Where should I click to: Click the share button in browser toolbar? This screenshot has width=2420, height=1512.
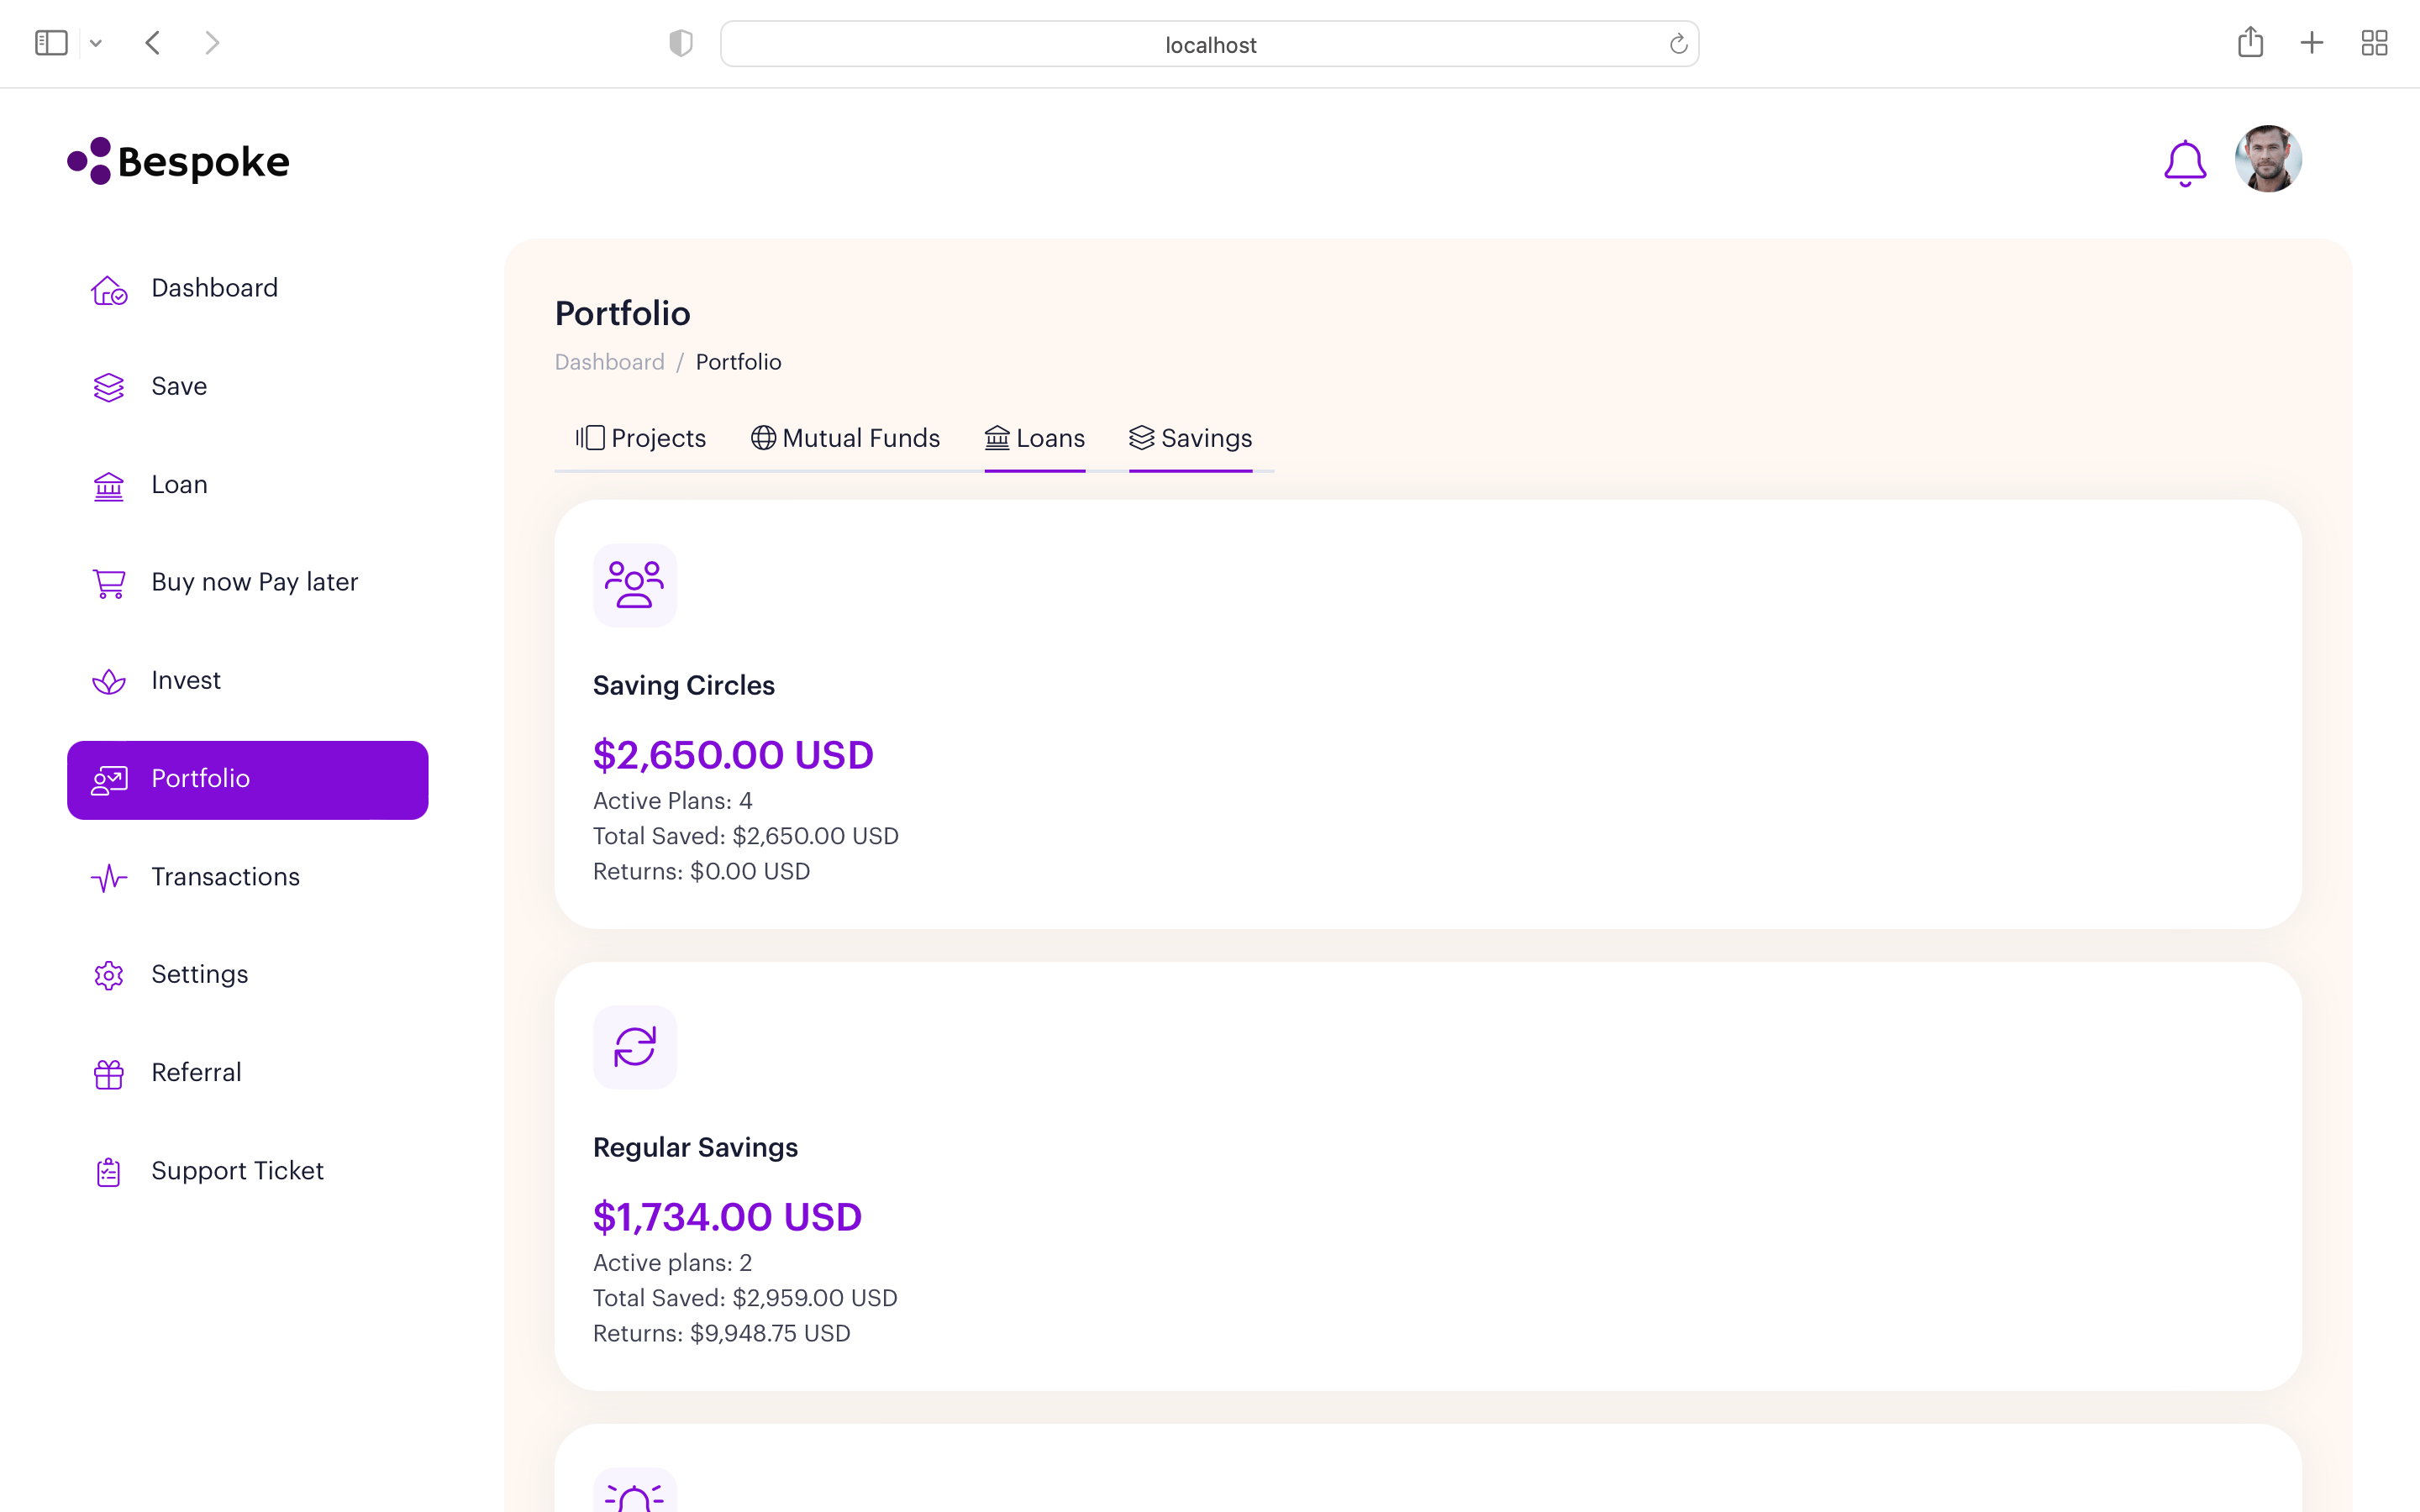pos(2251,43)
